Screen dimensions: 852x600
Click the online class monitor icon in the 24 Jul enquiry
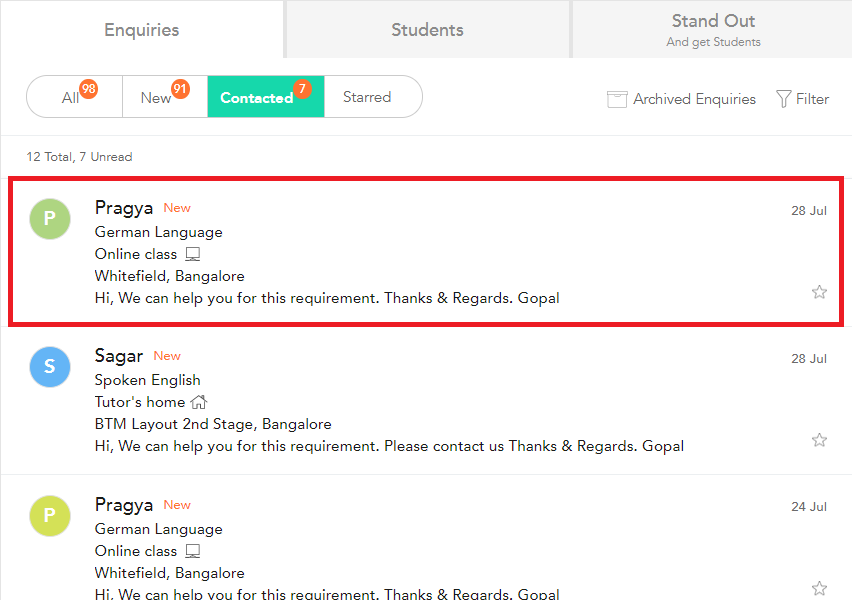coord(193,551)
